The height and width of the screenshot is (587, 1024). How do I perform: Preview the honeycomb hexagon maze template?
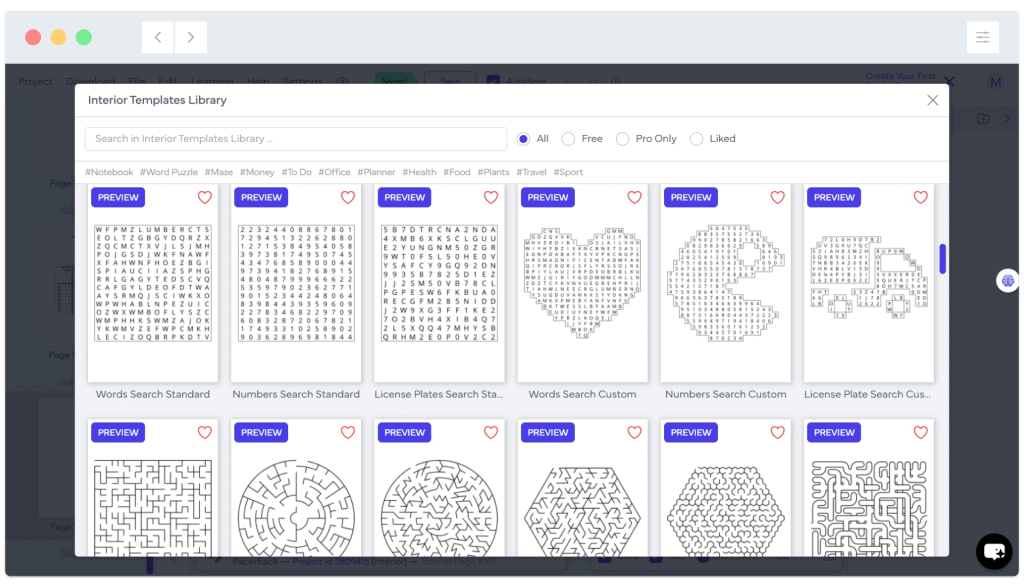pyautogui.click(x=691, y=432)
